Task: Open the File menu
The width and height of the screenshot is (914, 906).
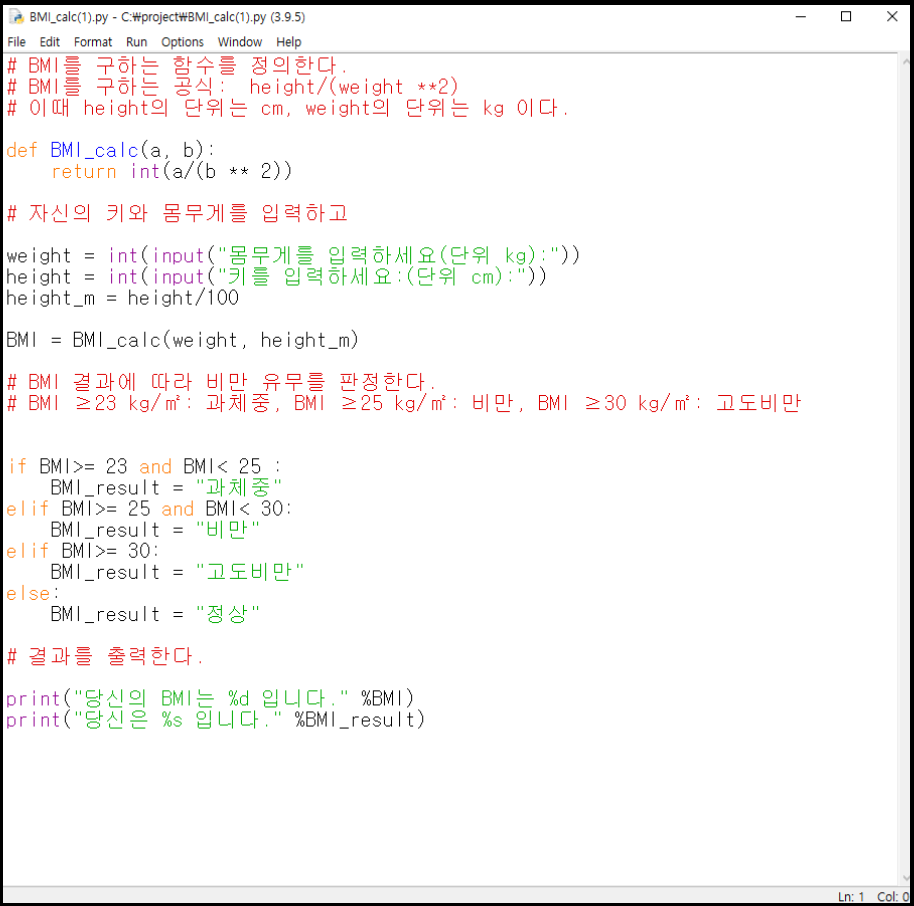Action: [16, 42]
